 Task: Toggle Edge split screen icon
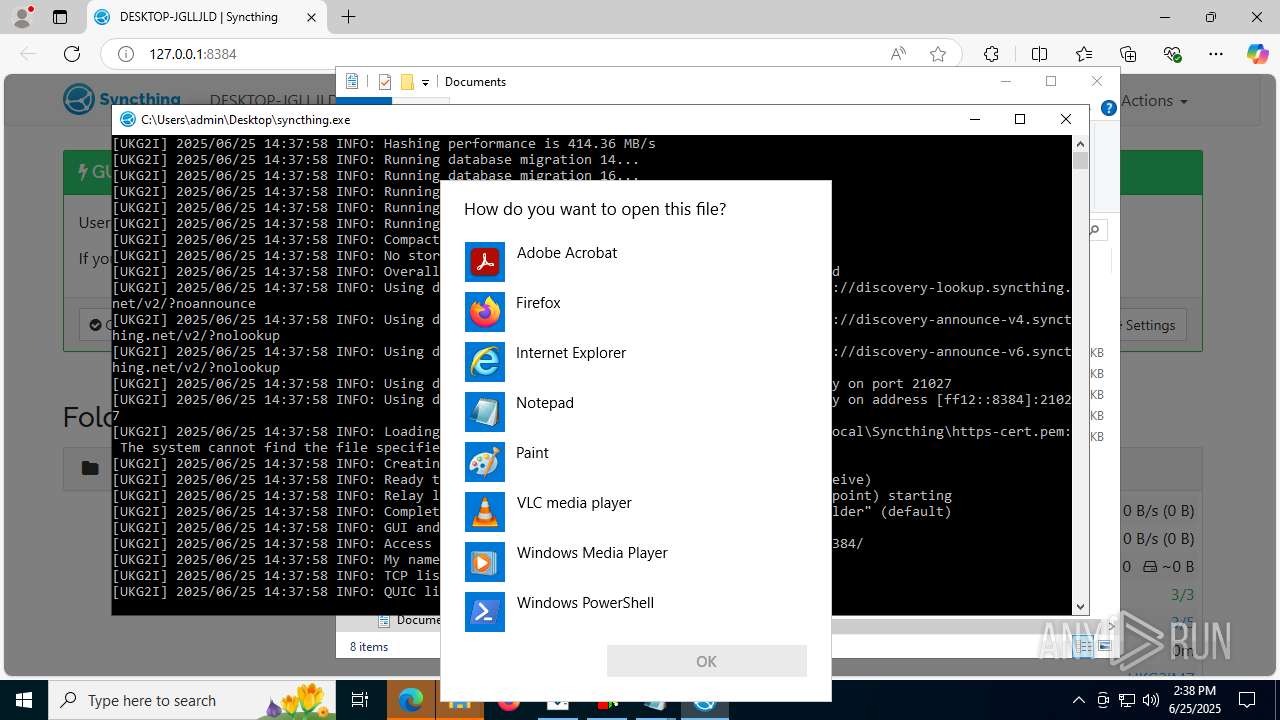click(x=1039, y=54)
